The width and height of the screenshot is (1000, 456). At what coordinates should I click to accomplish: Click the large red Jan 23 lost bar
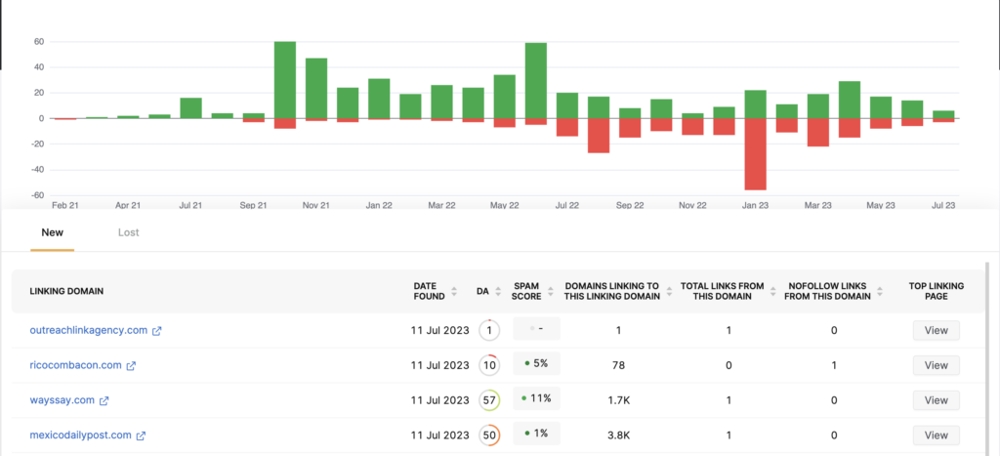(755, 154)
